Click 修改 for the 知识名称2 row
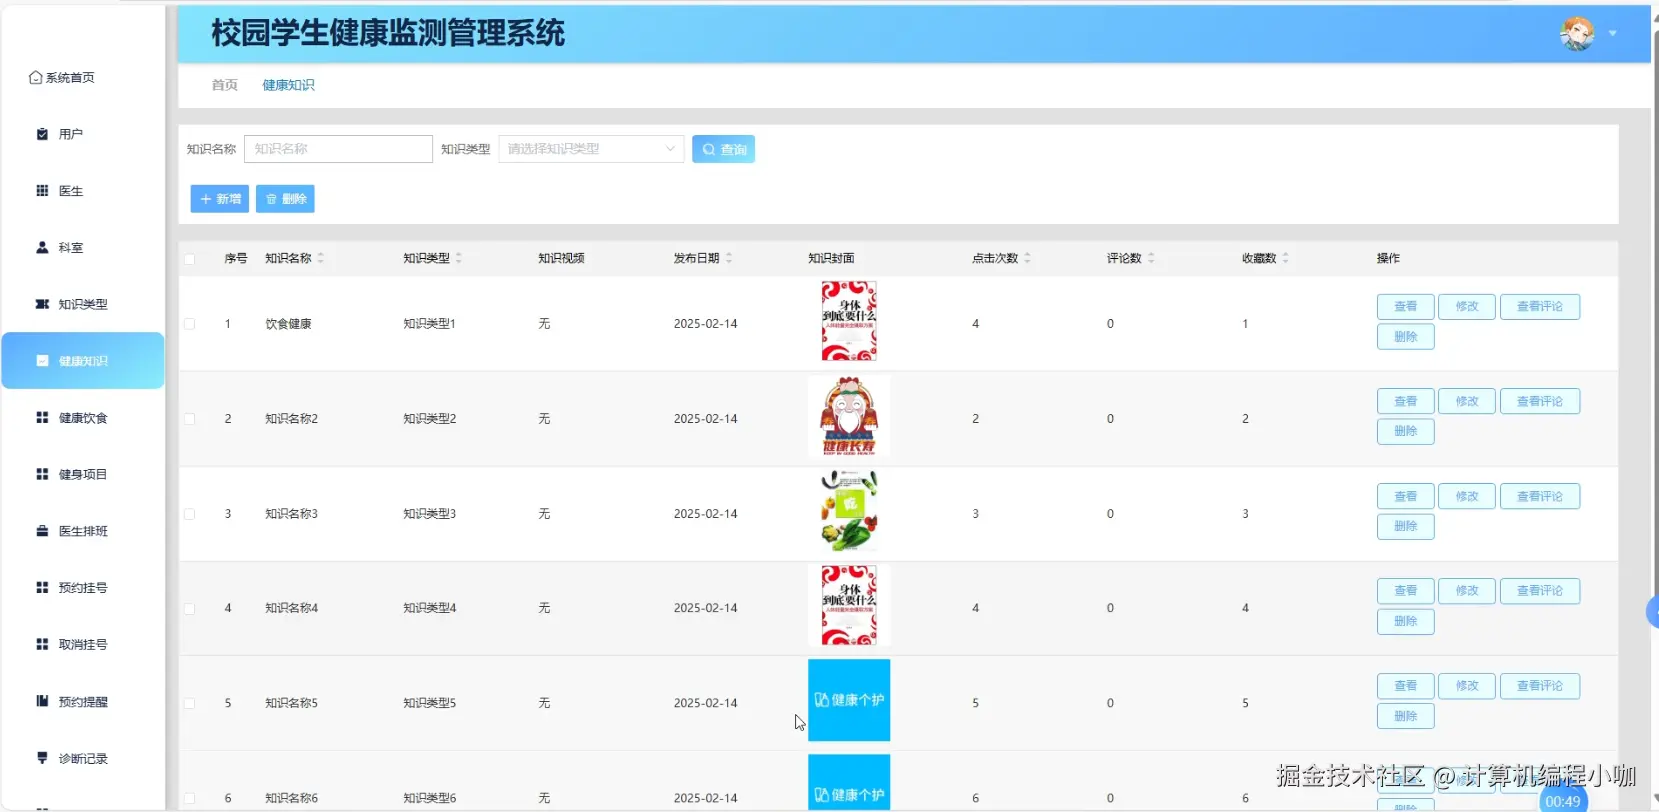The height and width of the screenshot is (812, 1659). pos(1466,401)
